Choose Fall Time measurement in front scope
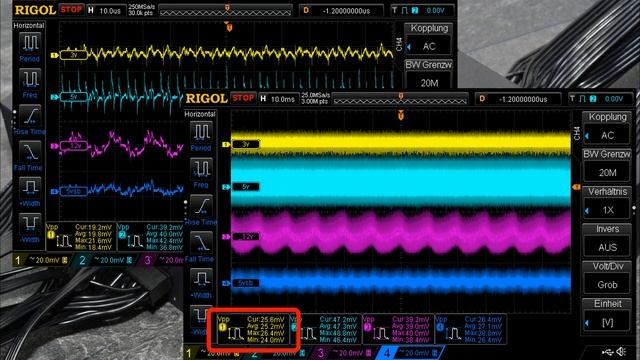This screenshot has width=640, height=360. (x=201, y=247)
